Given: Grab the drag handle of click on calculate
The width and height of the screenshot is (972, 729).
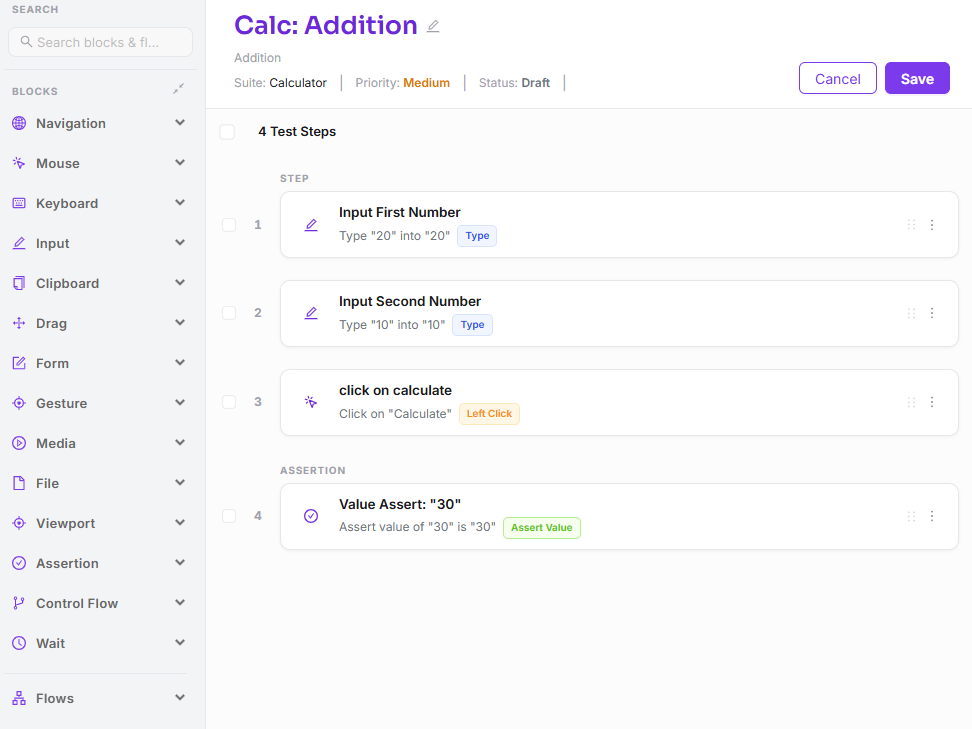Looking at the screenshot, I should 911,402.
